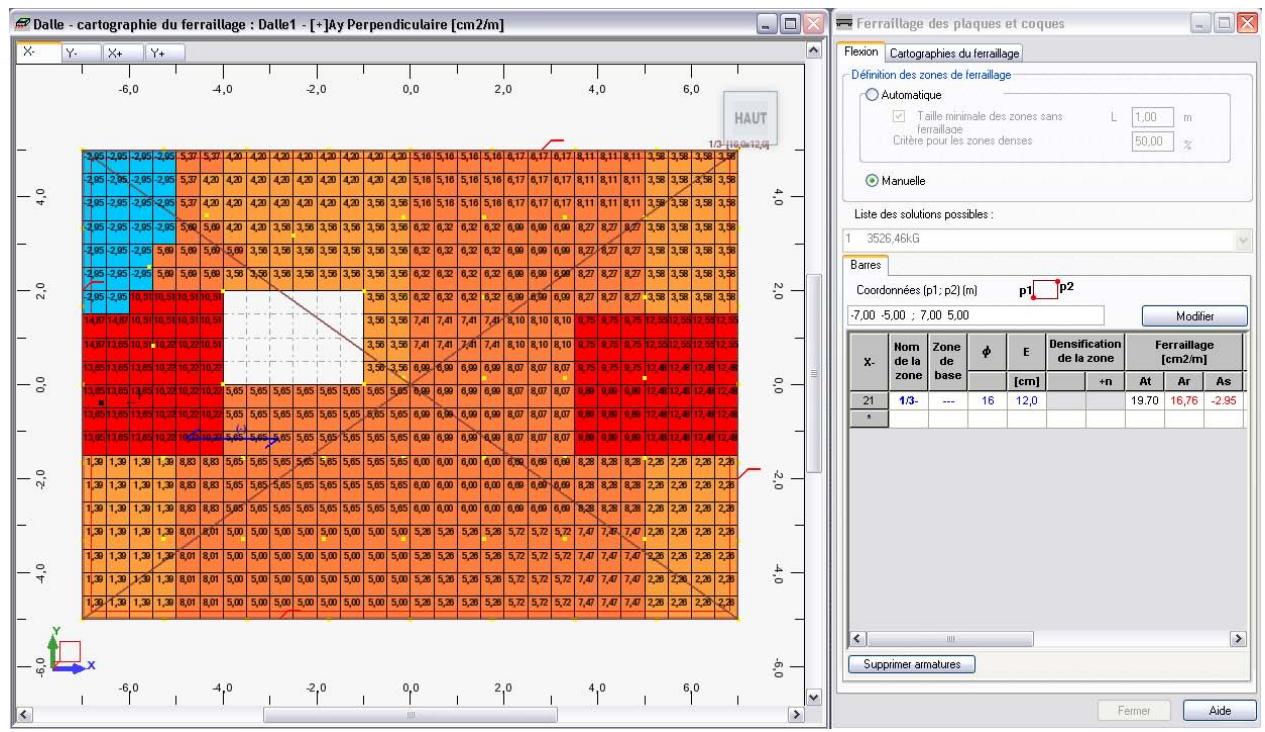The width and height of the screenshot is (1265, 732).
Task: Select the Y- direction tab
Action: pyautogui.click(x=79, y=51)
